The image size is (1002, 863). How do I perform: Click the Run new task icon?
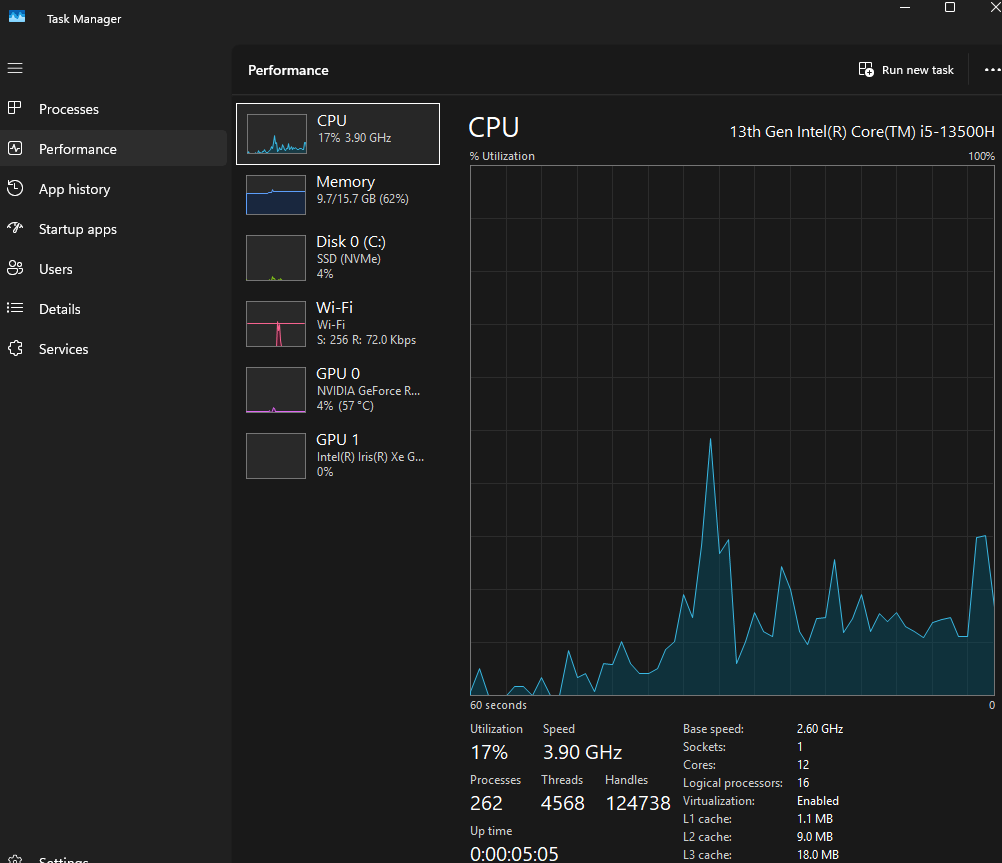click(866, 69)
